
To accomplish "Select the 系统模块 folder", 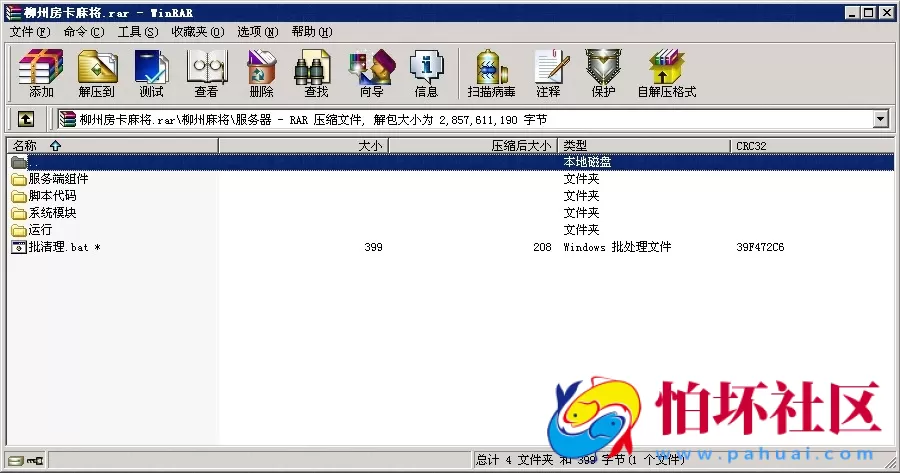I will [x=52, y=213].
